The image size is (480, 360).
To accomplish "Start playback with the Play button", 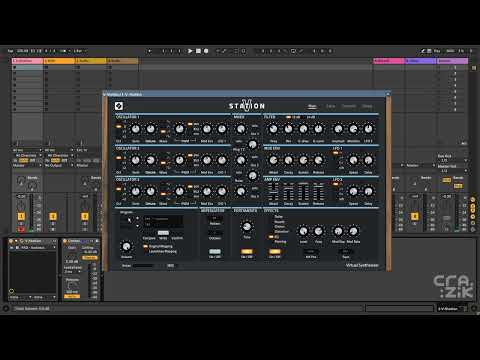I will click(190, 51).
